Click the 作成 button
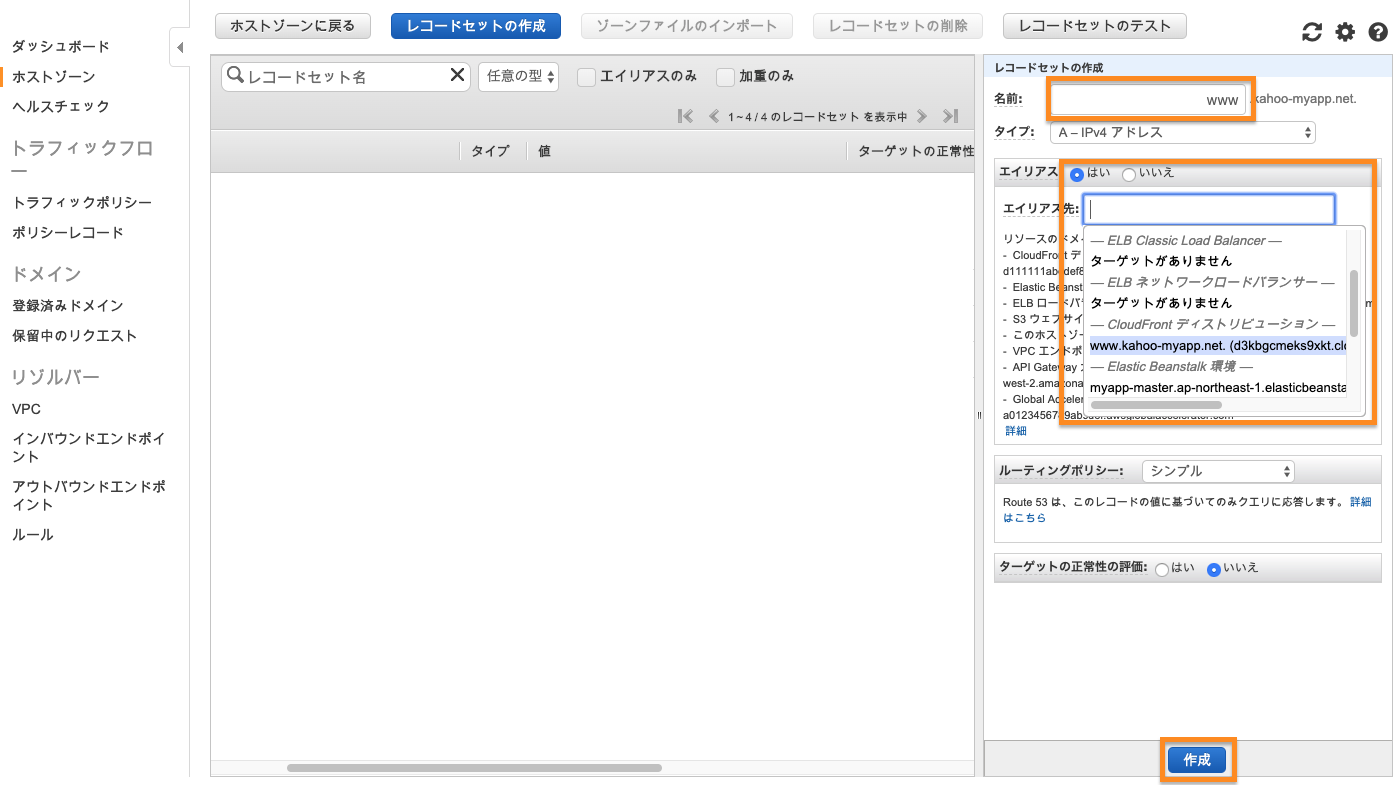 click(1197, 760)
